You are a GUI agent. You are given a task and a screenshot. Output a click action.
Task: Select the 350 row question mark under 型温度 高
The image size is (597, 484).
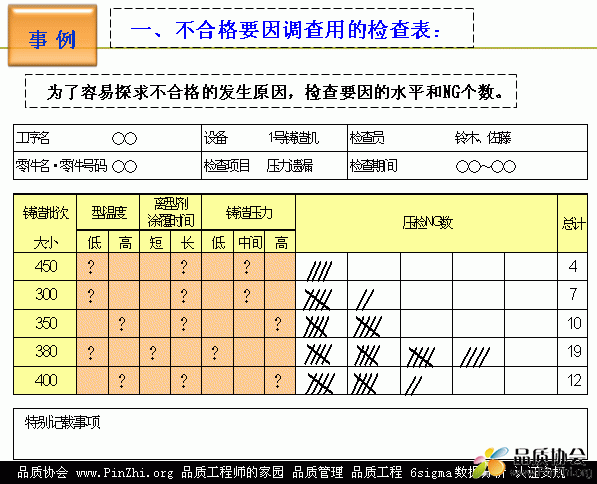pos(122,324)
